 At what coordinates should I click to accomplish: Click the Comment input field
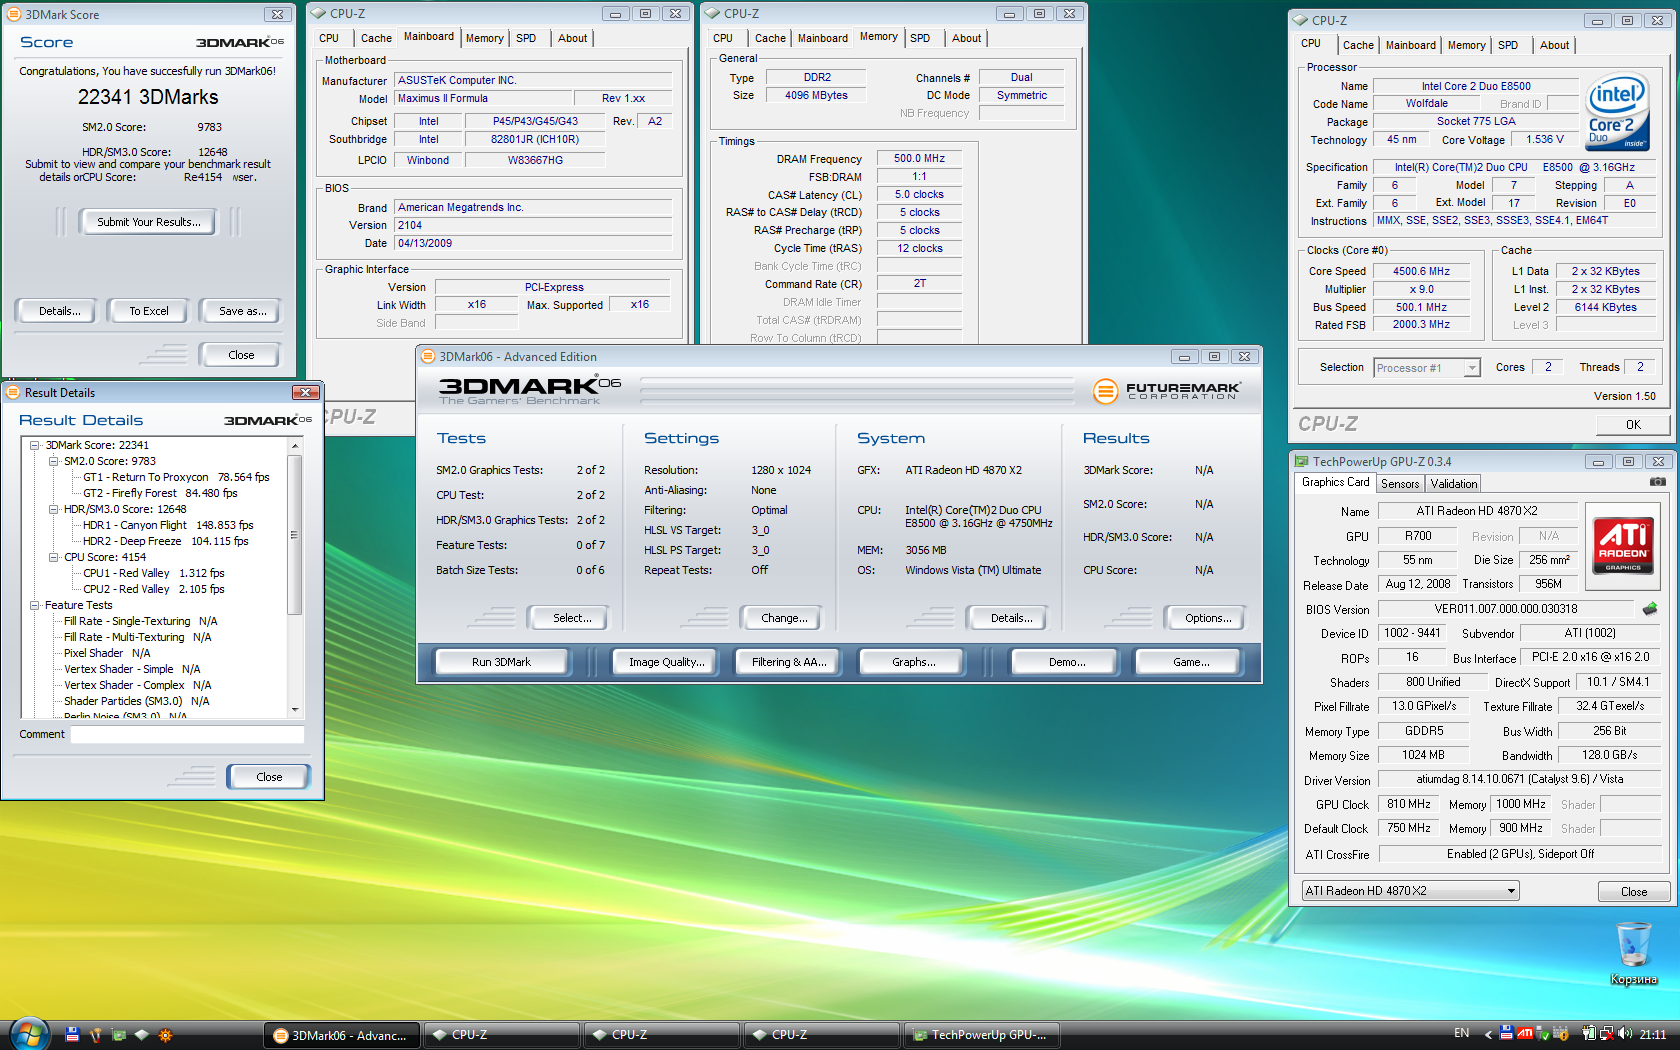[x=187, y=734]
